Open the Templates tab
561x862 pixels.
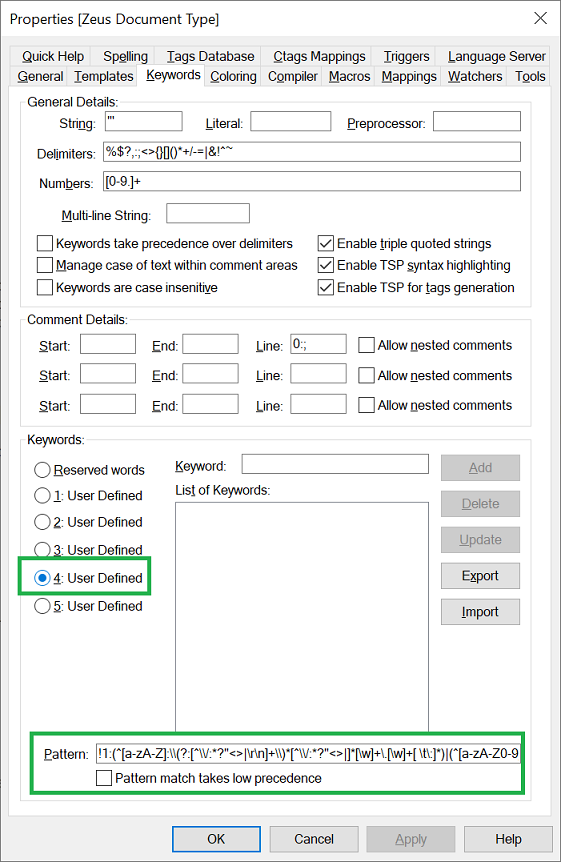click(103, 76)
